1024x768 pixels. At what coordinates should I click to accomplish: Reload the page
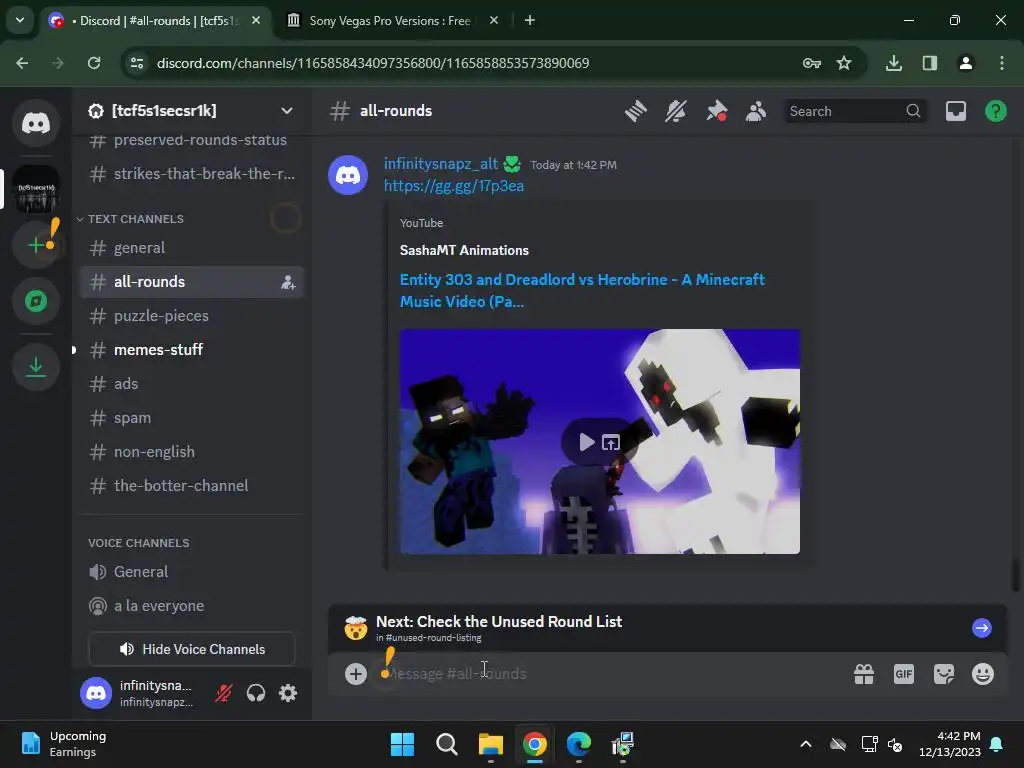pyautogui.click(x=94, y=63)
